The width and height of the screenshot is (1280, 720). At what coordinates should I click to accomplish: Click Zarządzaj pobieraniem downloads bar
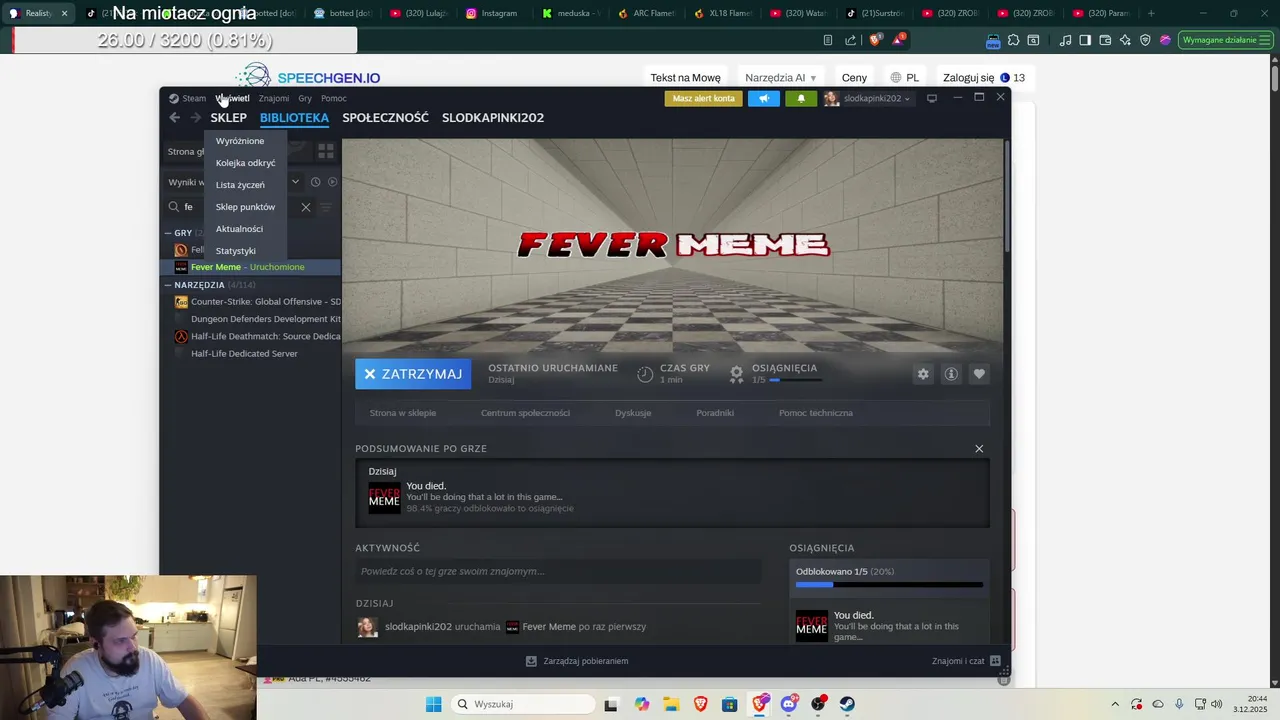coord(578,661)
